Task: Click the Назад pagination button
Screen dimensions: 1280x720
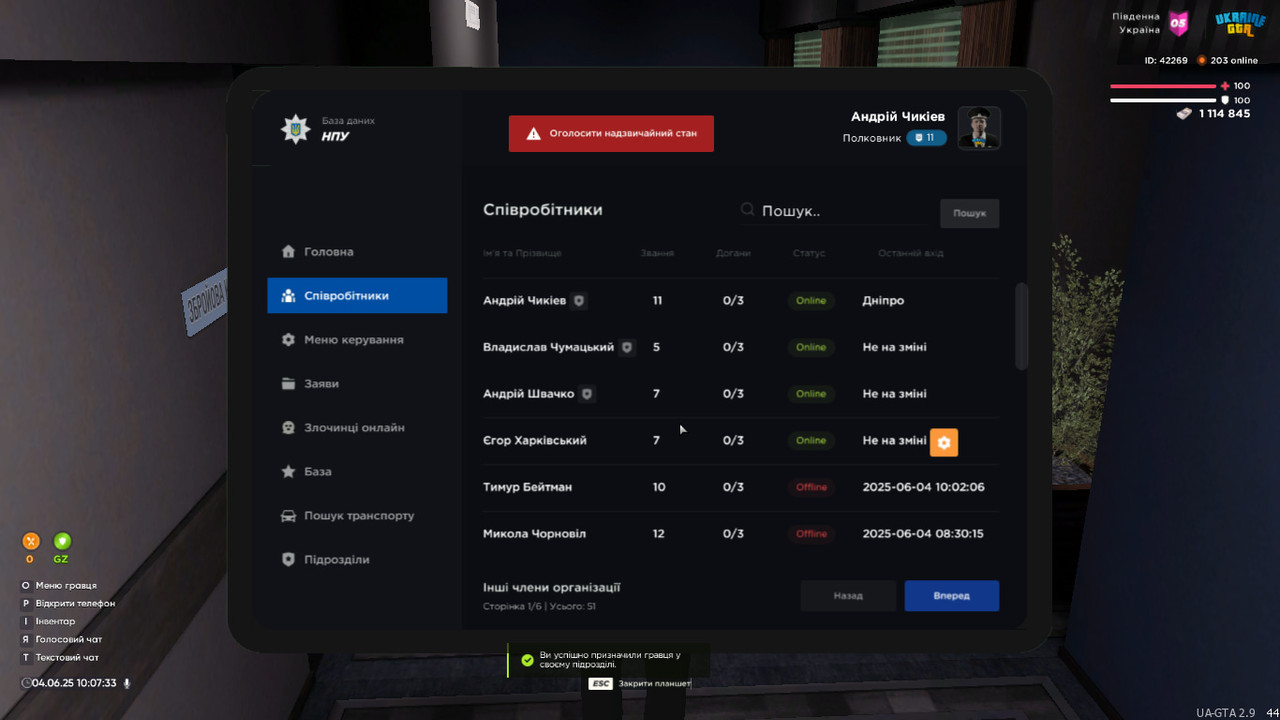Action: click(848, 596)
